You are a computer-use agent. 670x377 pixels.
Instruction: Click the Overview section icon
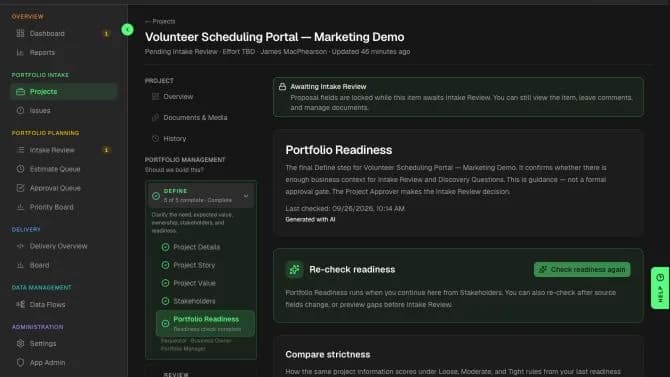point(156,97)
